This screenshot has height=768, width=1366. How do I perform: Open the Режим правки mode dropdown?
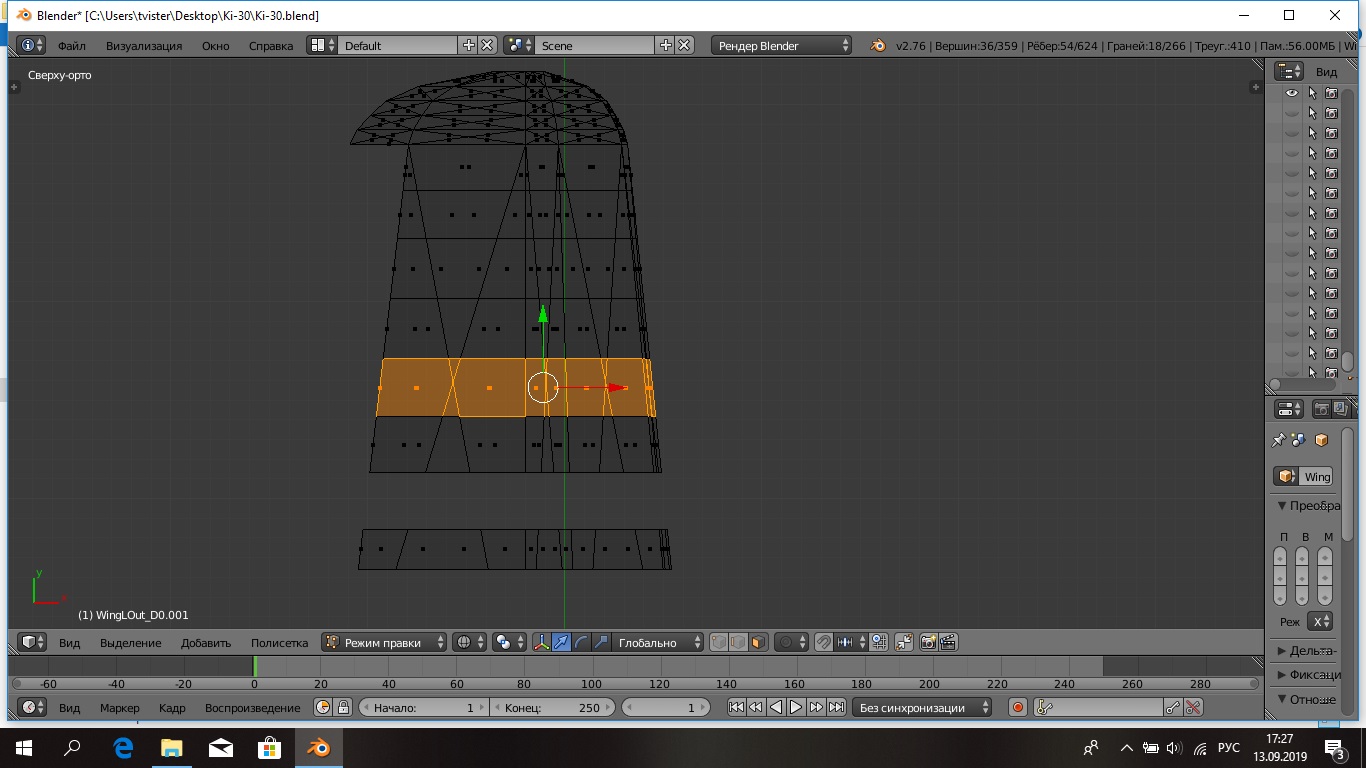point(385,643)
